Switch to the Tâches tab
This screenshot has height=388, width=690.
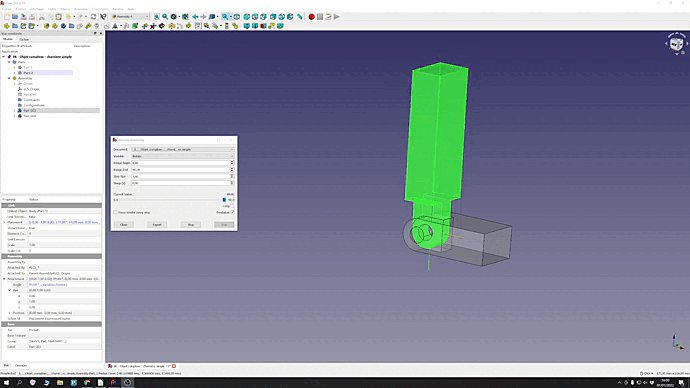(24, 39)
